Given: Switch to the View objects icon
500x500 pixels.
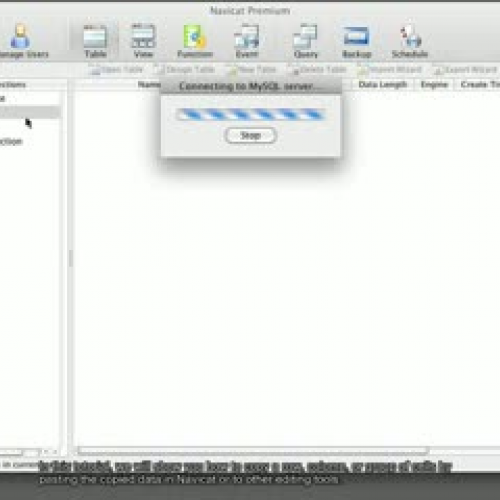Looking at the screenshot, I should click(x=143, y=42).
